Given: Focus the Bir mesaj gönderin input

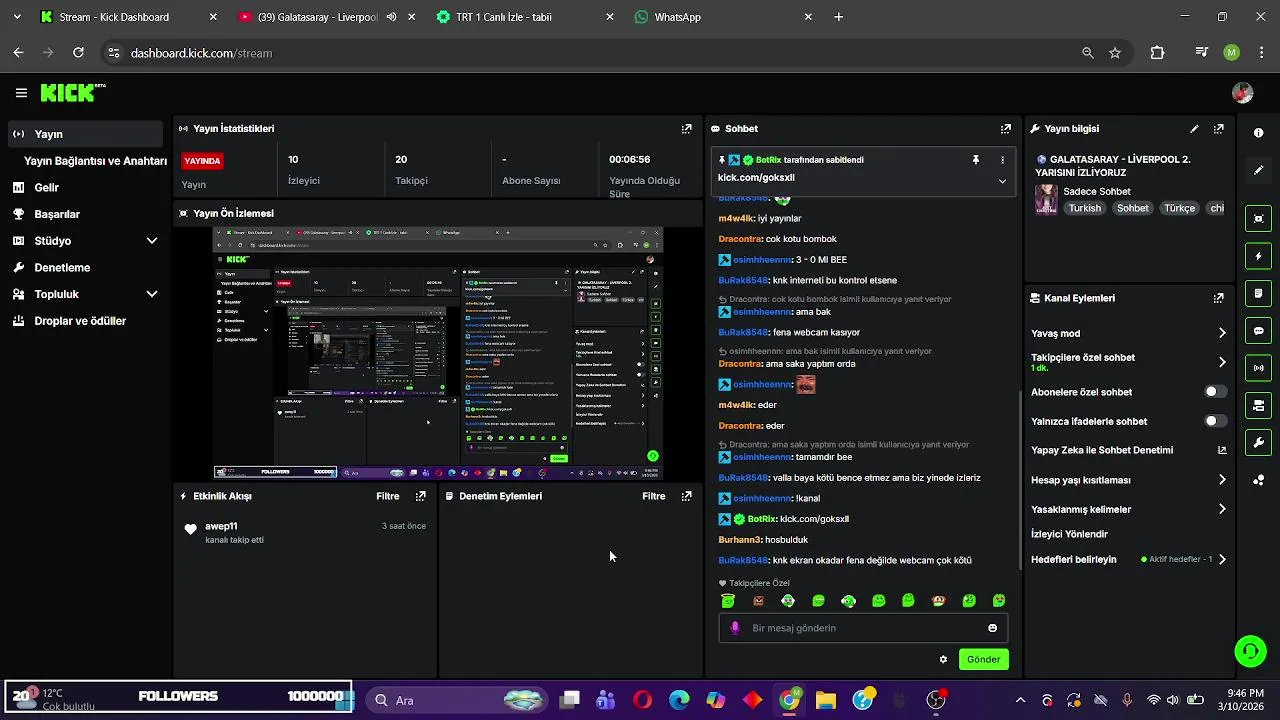Looking at the screenshot, I should [865, 628].
